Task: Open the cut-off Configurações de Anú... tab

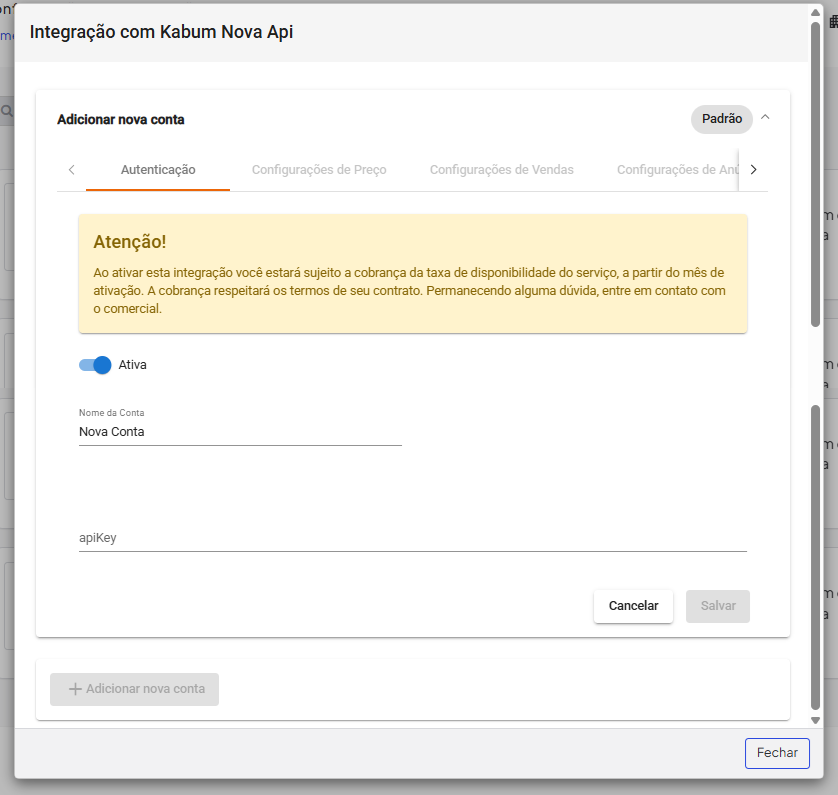Action: (x=678, y=169)
